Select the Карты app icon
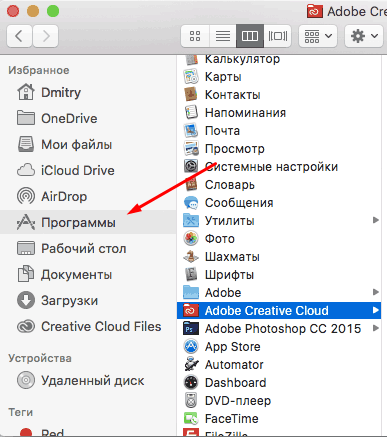This screenshot has height=438, width=387. tap(191, 77)
